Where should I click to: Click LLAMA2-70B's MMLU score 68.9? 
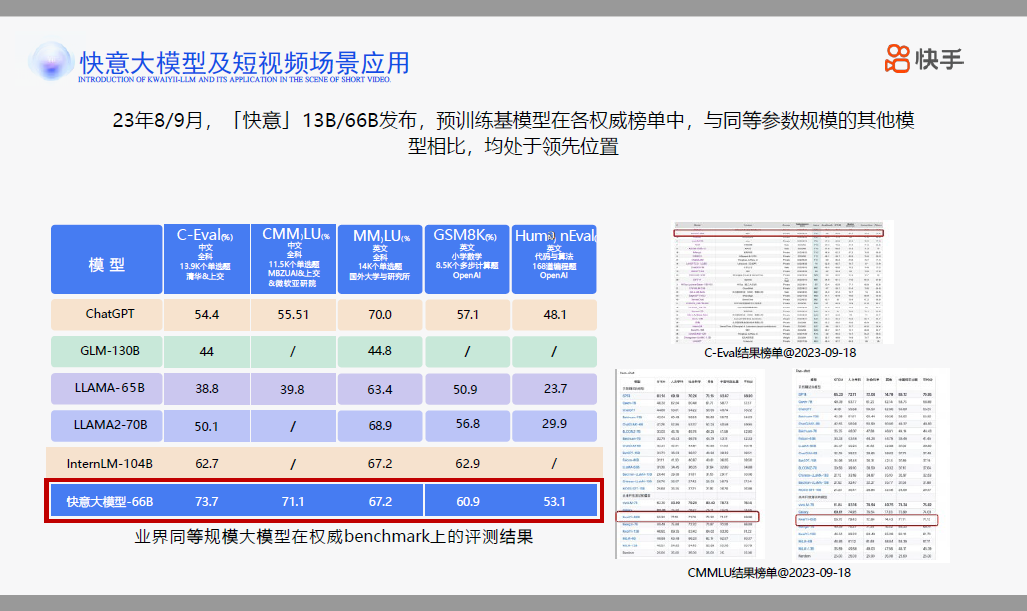[380, 426]
